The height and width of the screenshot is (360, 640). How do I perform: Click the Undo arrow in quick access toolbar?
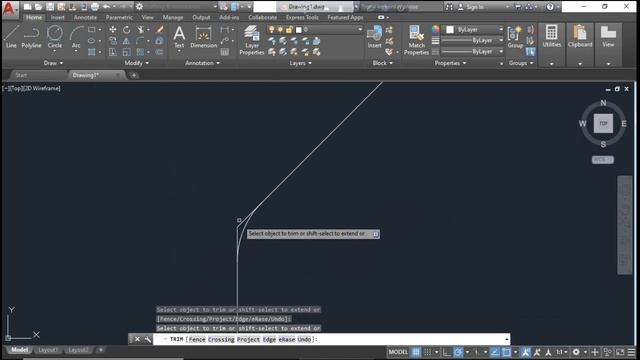click(106, 7)
